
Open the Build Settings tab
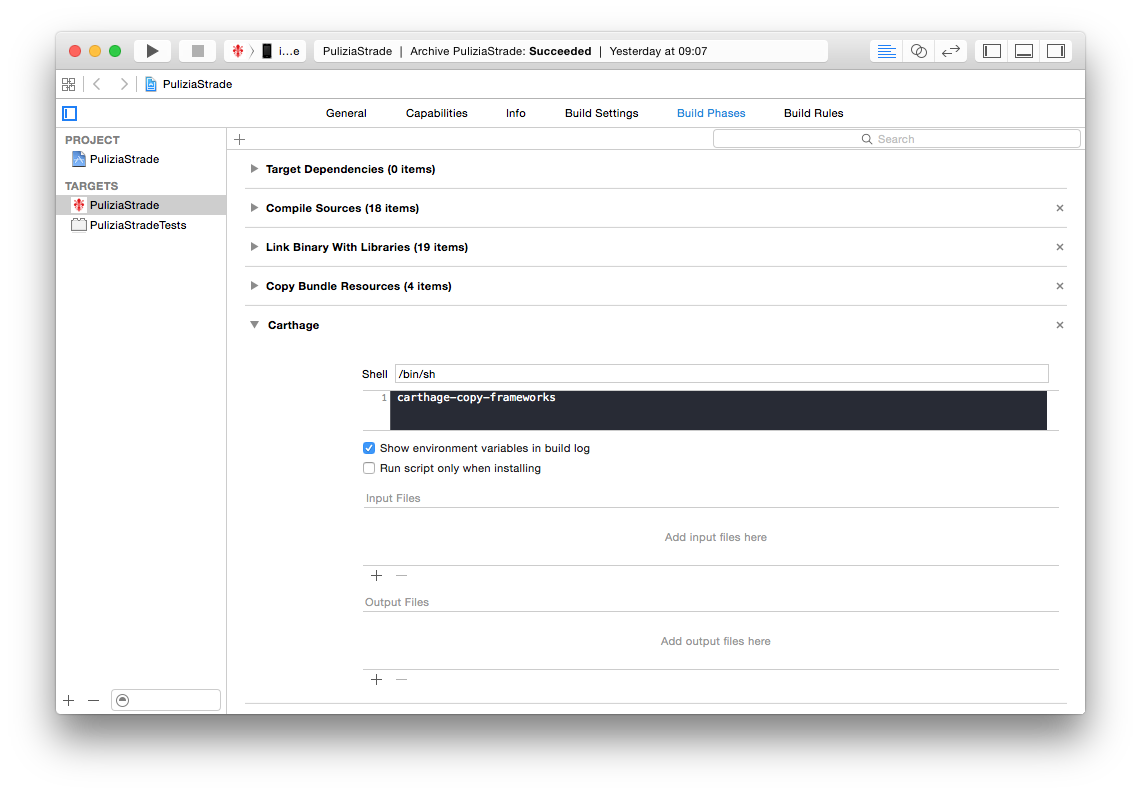(602, 114)
